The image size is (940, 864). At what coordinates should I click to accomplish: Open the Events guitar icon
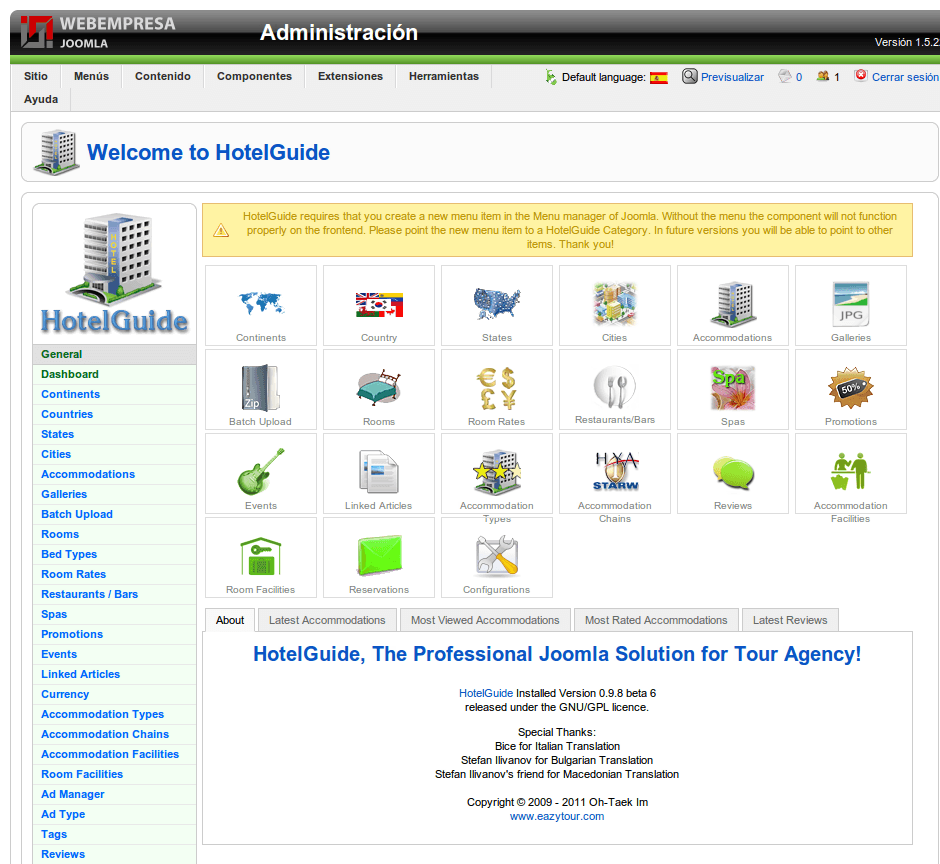click(x=261, y=471)
